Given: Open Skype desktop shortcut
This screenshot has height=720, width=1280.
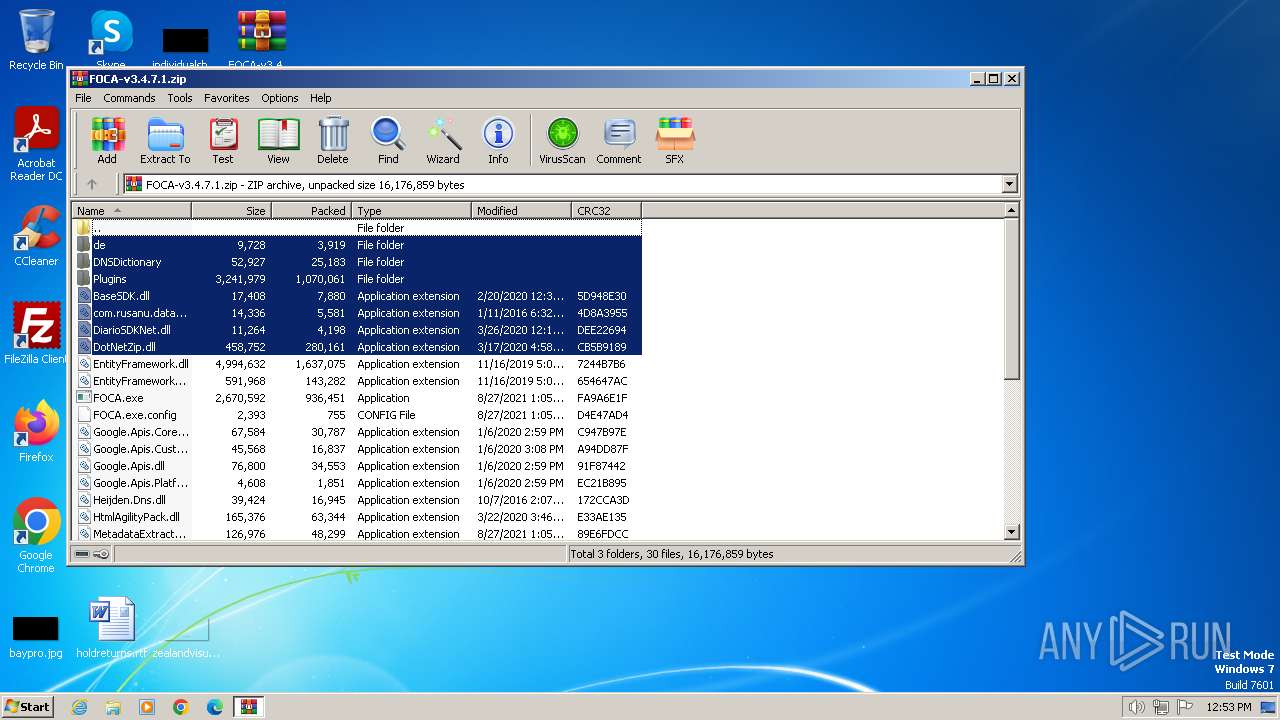Looking at the screenshot, I should (x=111, y=40).
